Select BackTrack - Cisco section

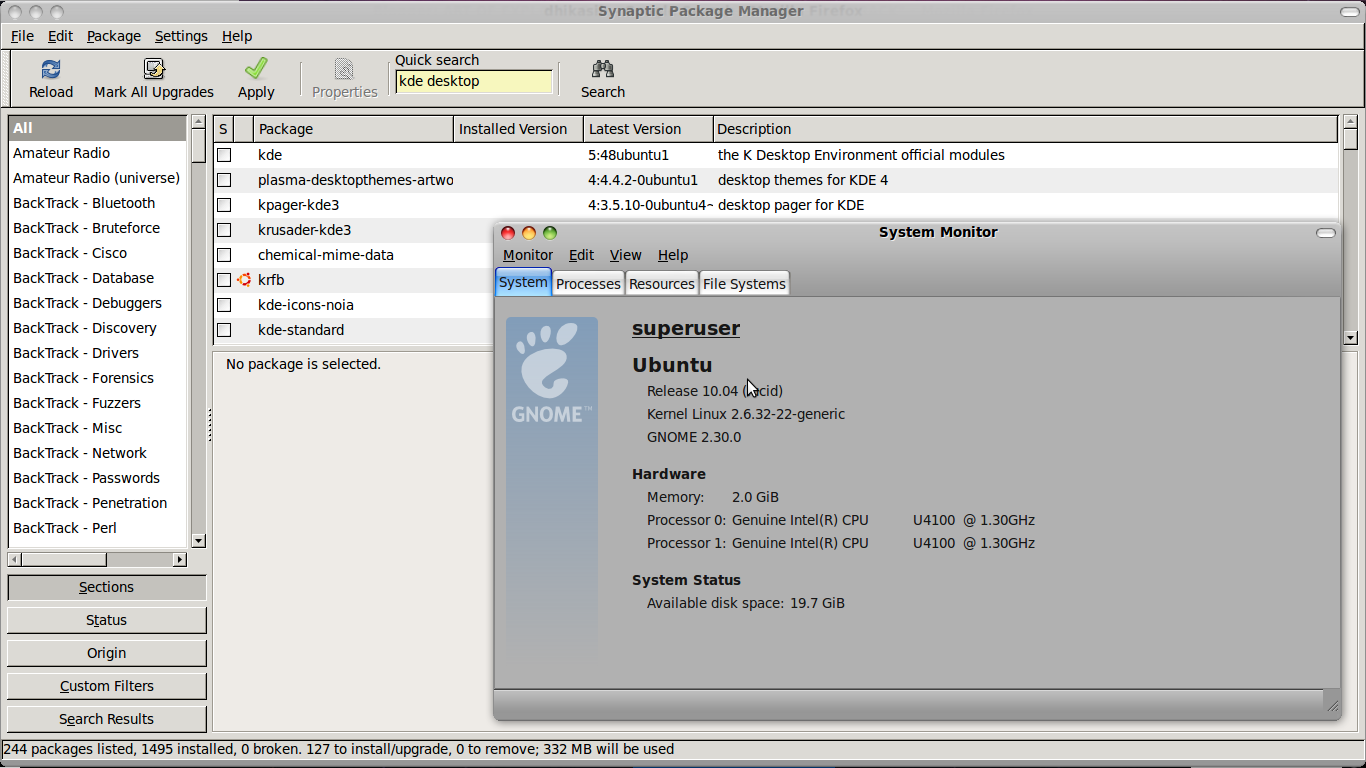(x=98, y=253)
